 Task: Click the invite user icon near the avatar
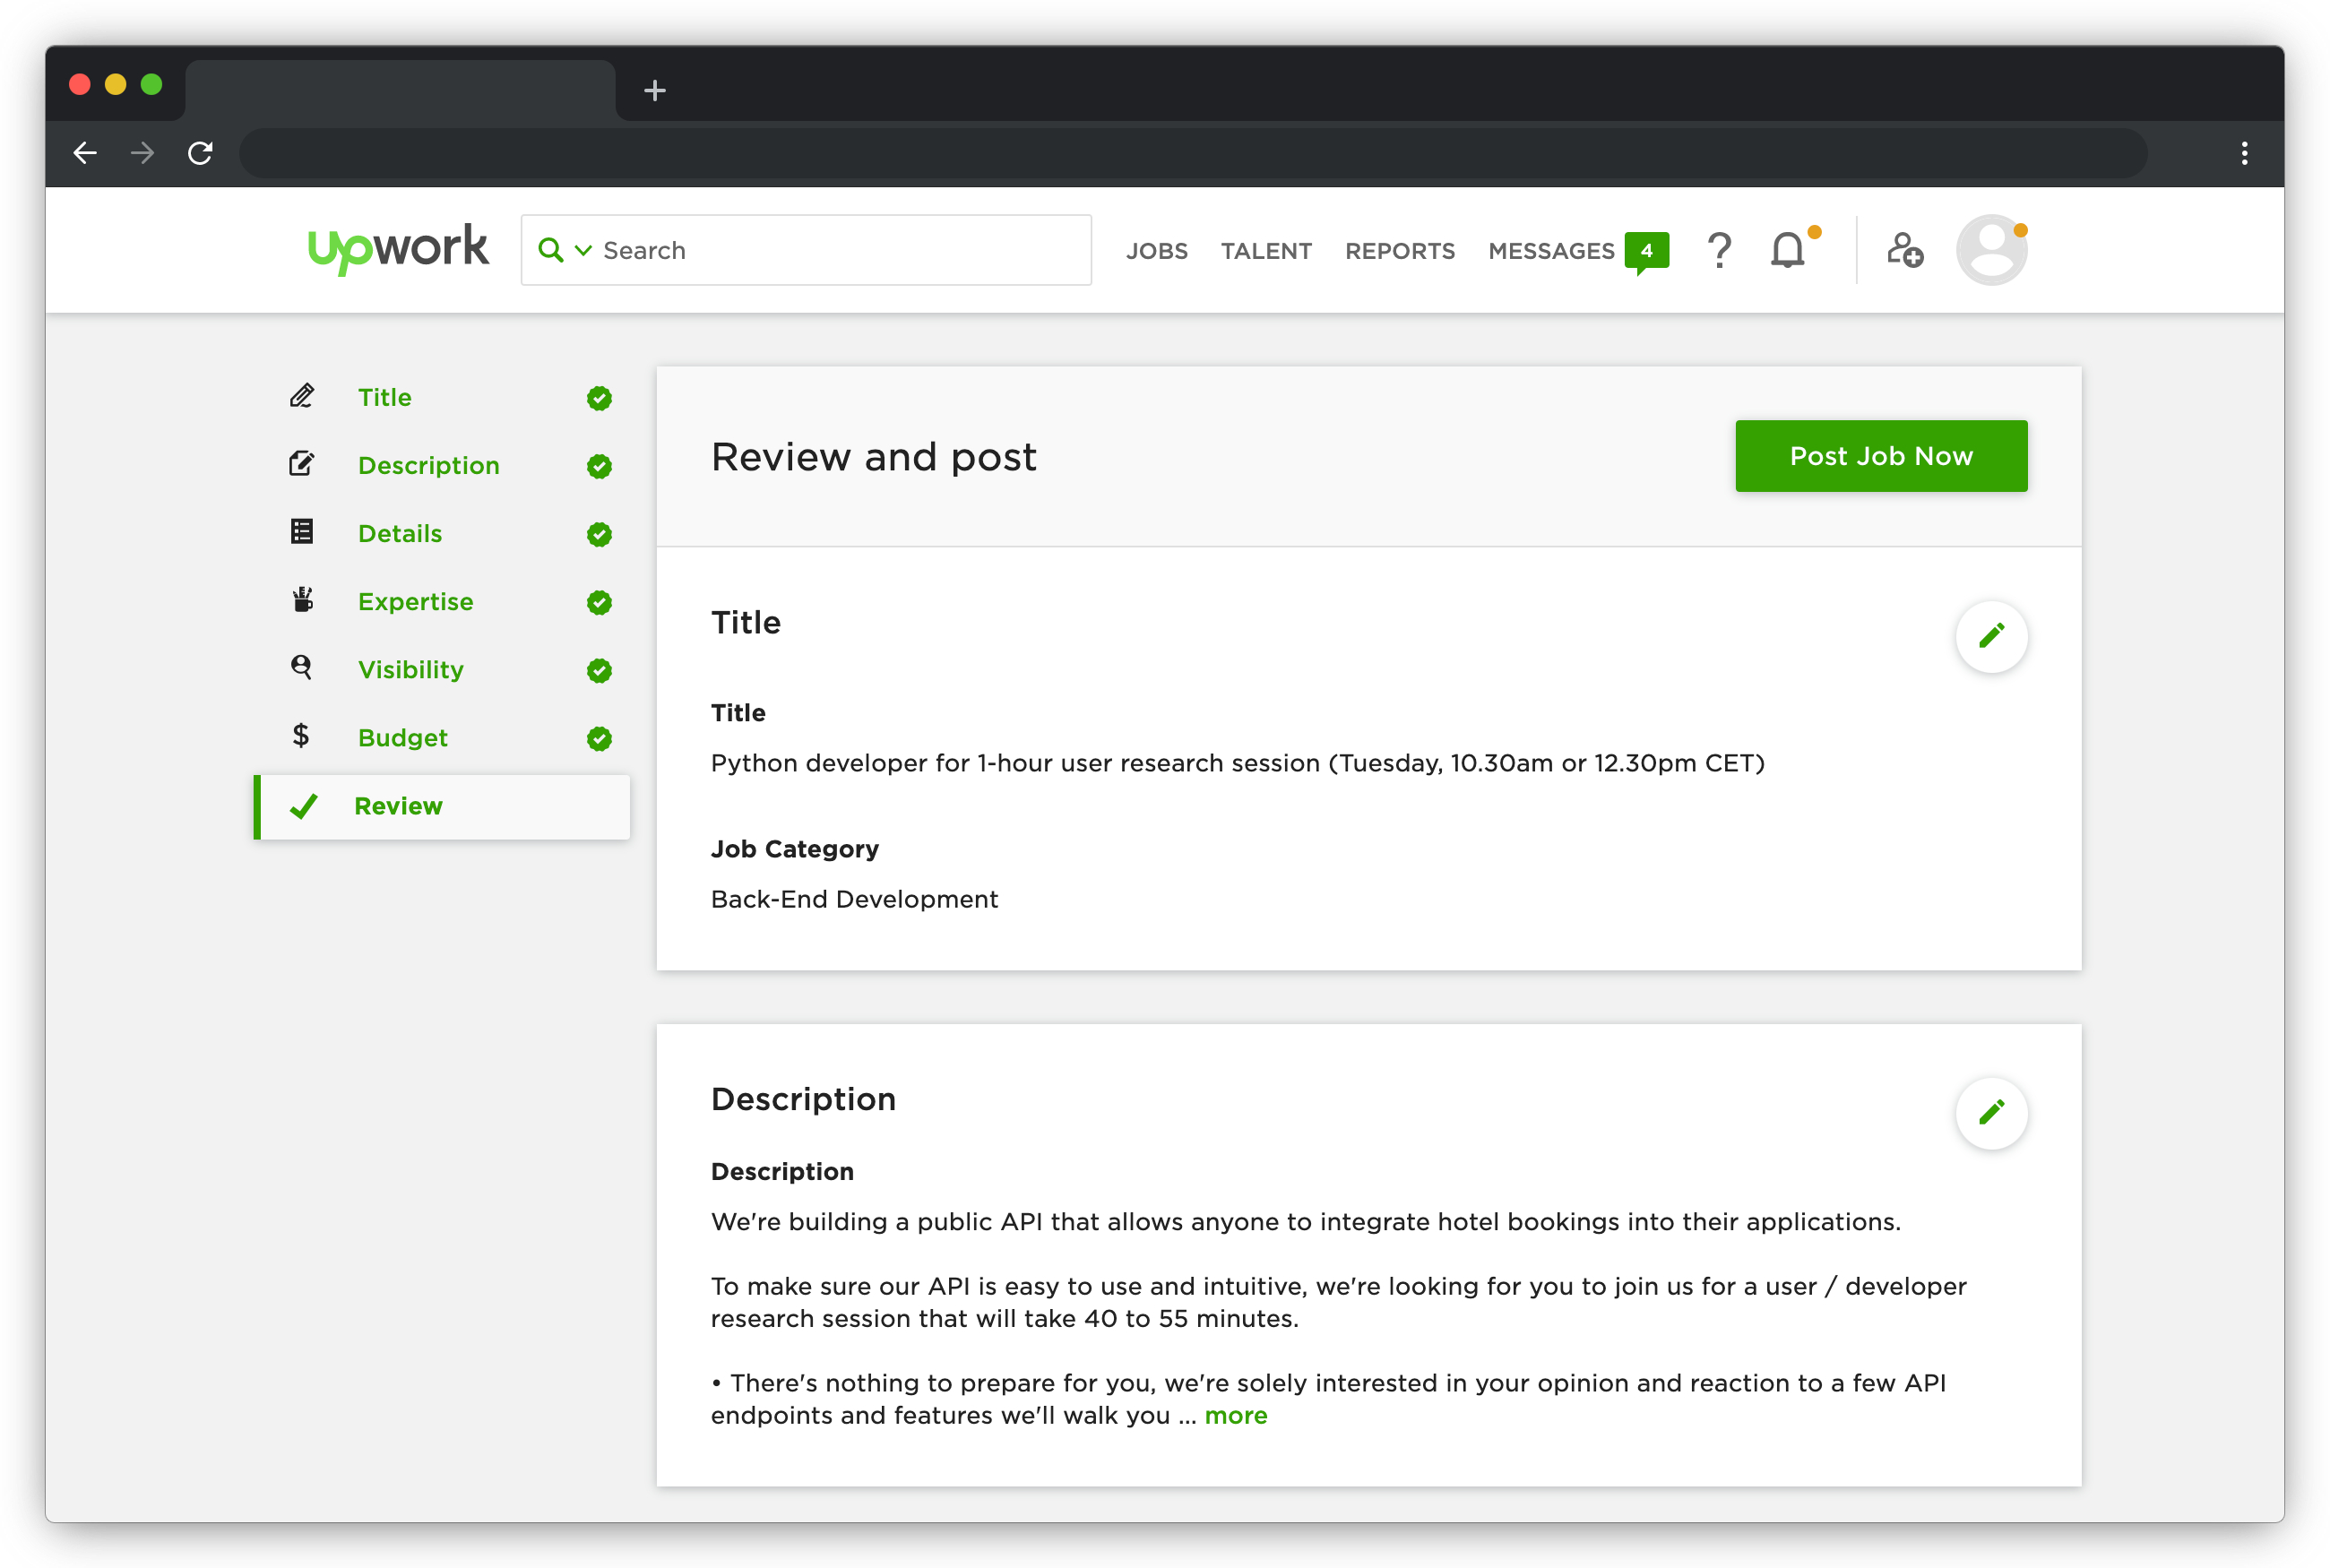click(x=1904, y=251)
